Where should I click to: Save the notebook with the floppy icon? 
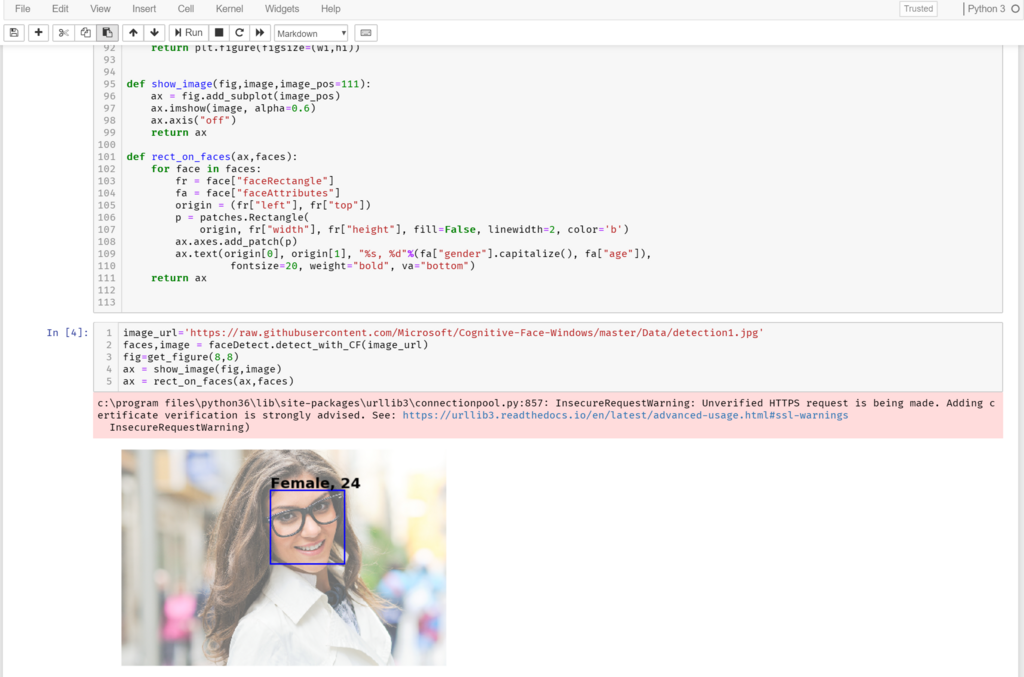pos(14,33)
